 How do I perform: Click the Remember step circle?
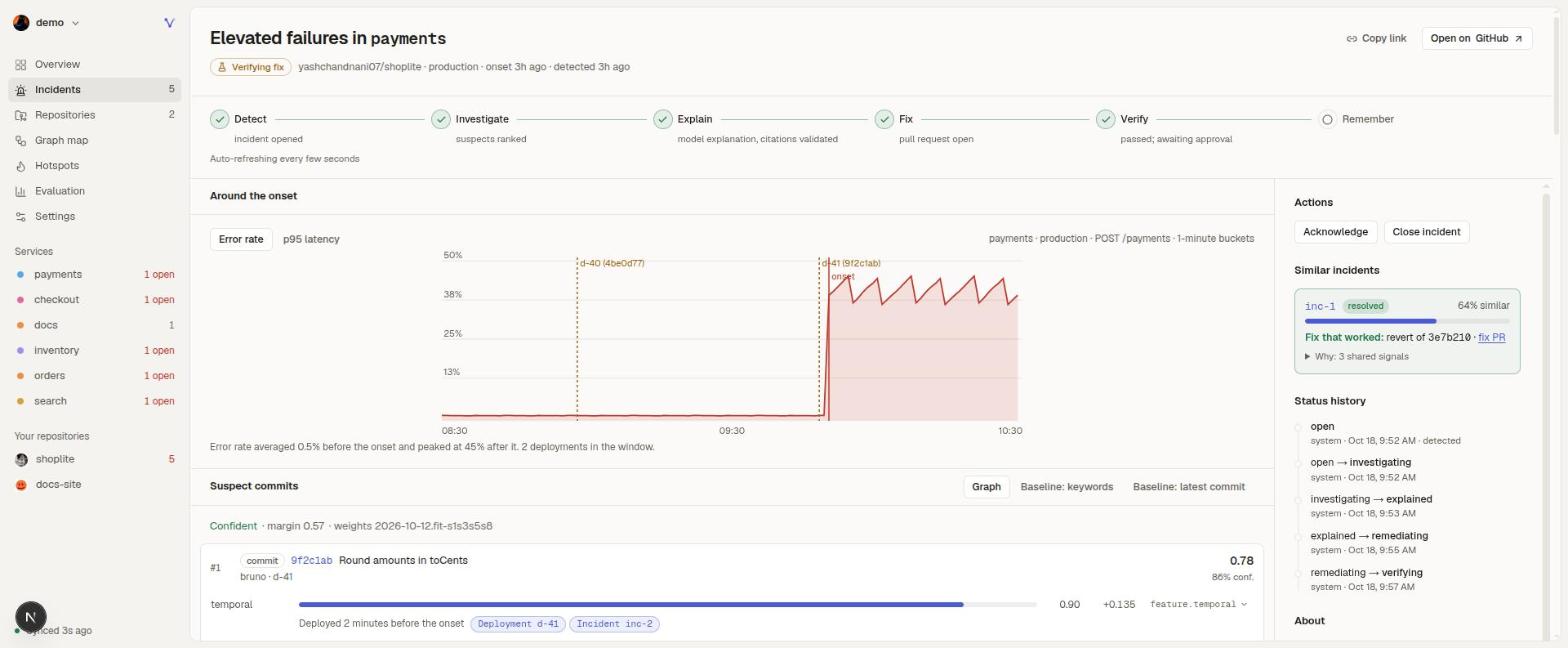1327,119
